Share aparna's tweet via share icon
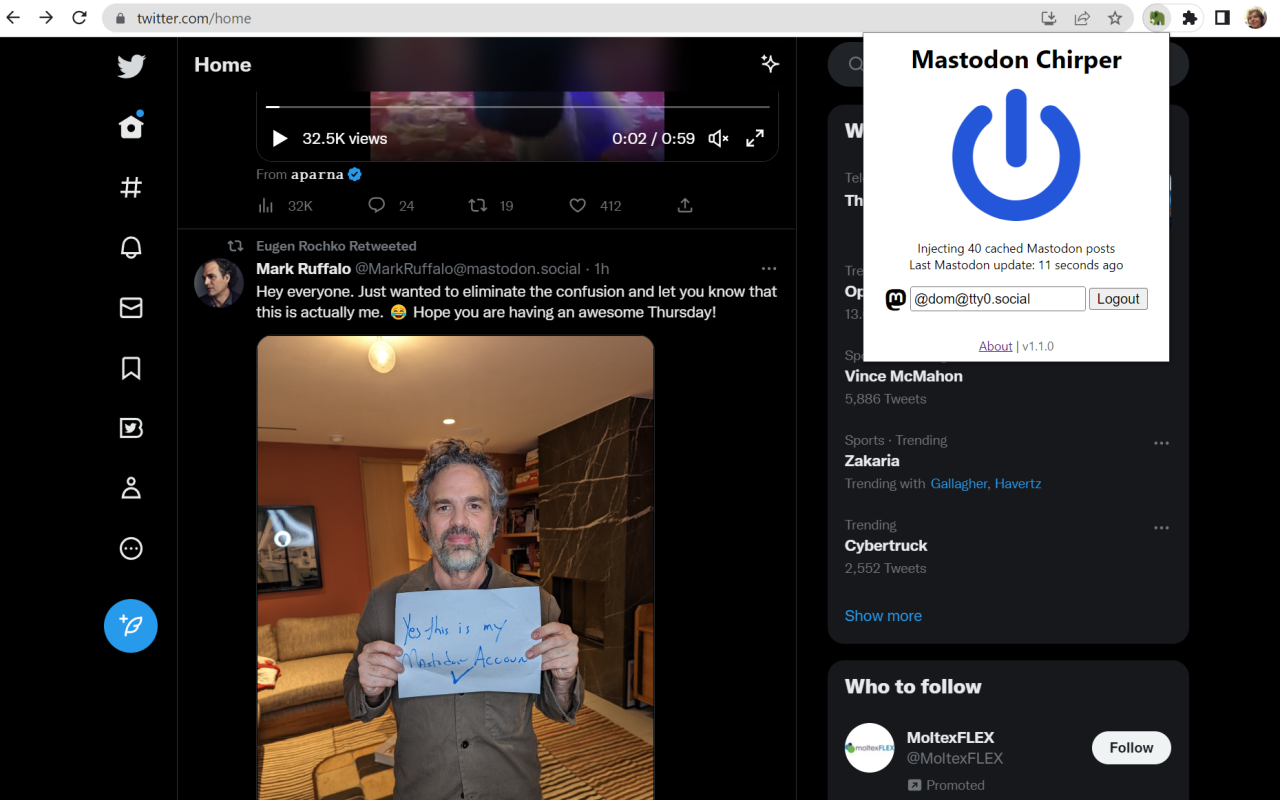1280x800 pixels. [x=685, y=205]
